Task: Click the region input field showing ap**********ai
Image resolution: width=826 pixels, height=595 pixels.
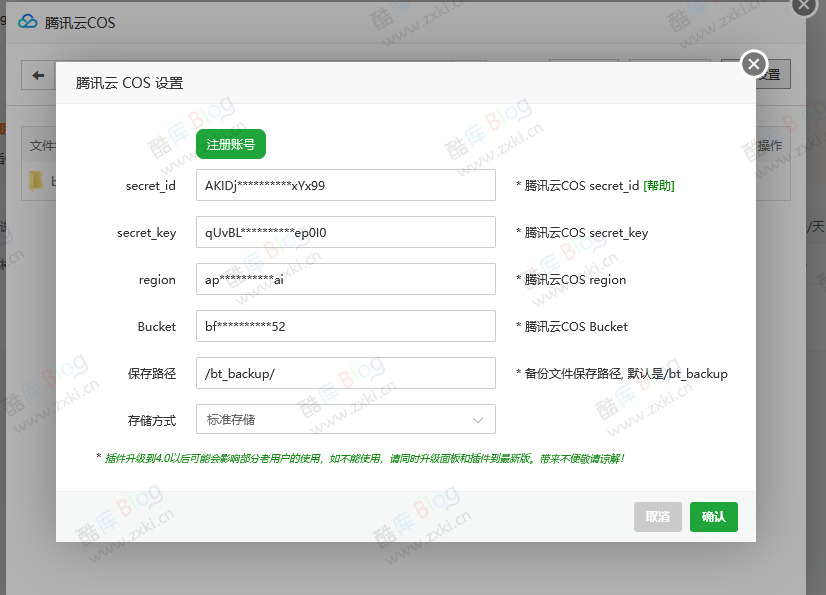Action: click(x=345, y=279)
